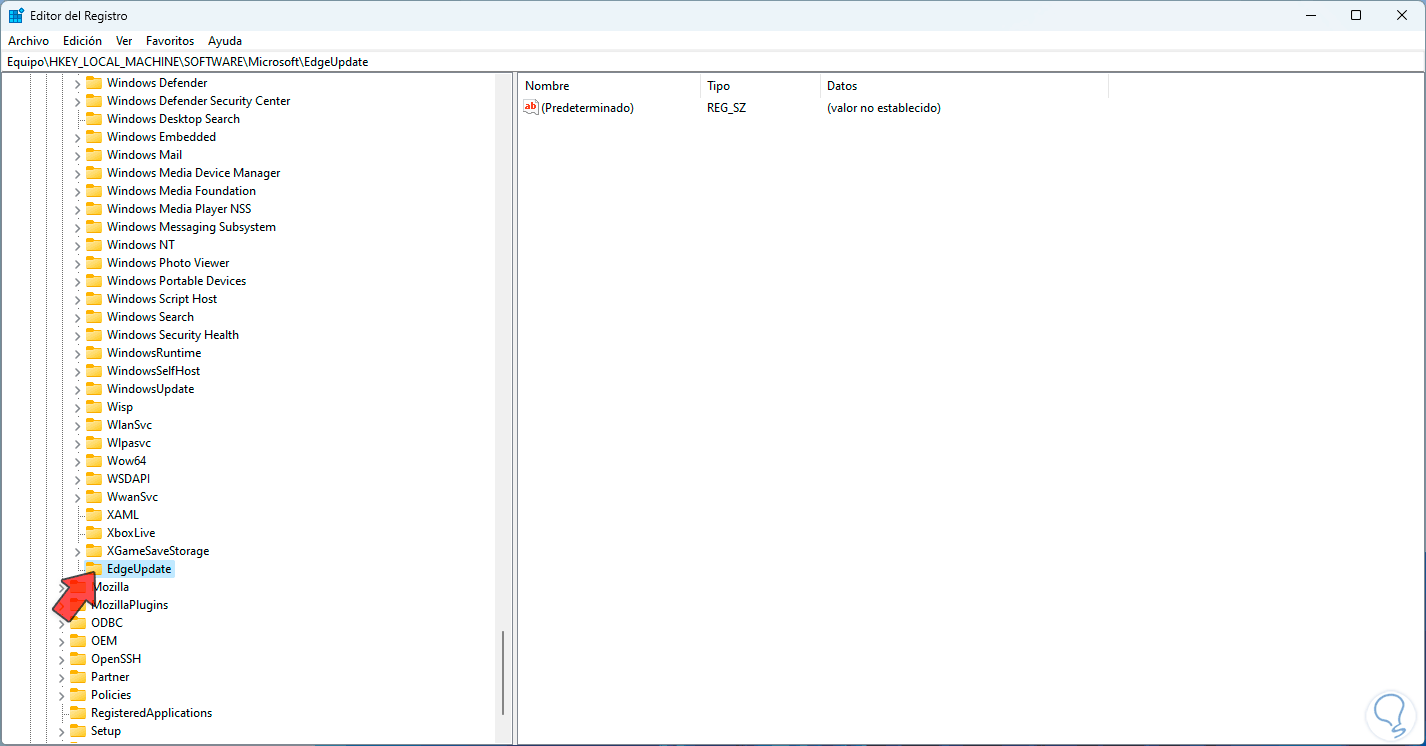This screenshot has height=746, width=1426.
Task: Expand the WlanSvc key
Action: pos(78,425)
